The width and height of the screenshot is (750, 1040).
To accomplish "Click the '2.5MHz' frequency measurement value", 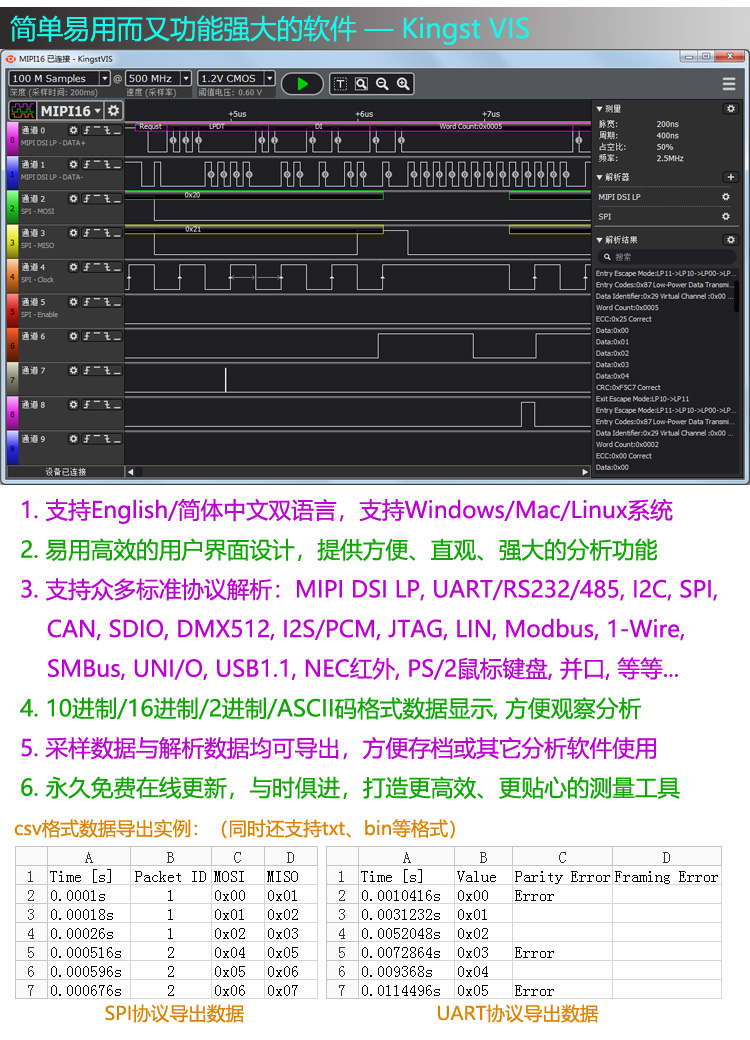I will [x=670, y=159].
